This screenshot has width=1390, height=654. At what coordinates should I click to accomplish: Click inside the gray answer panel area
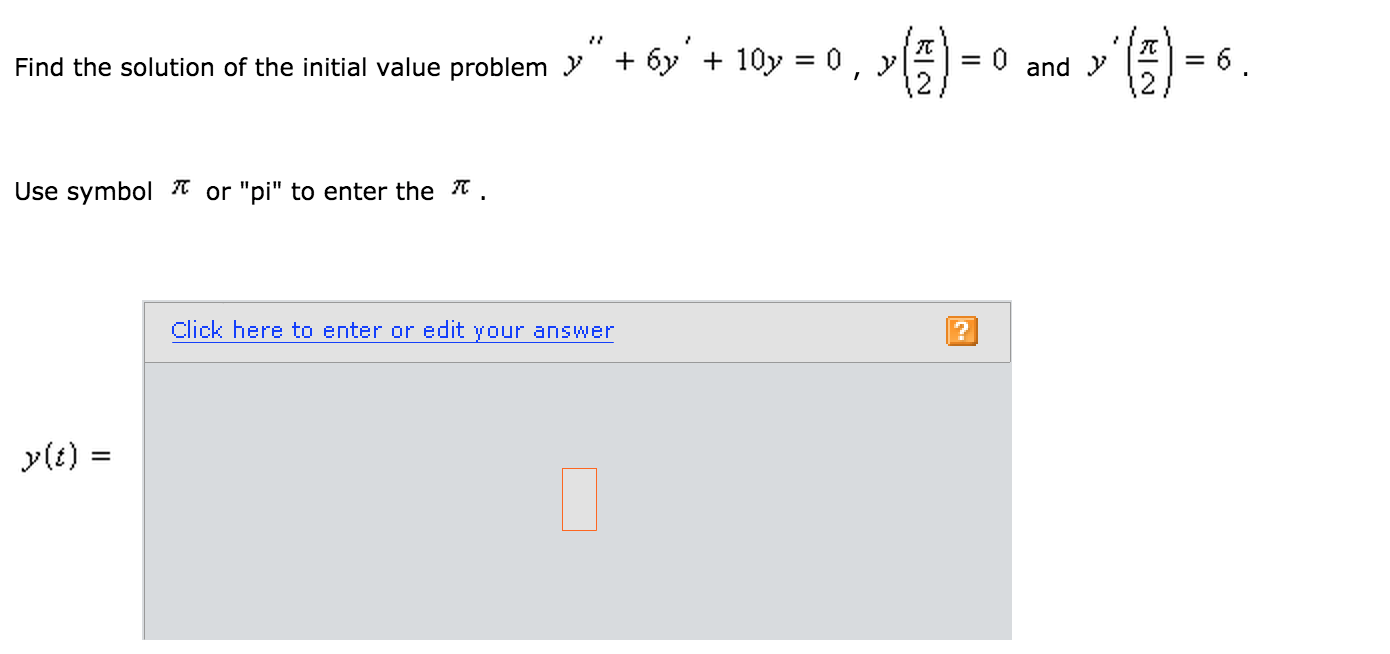(400, 500)
